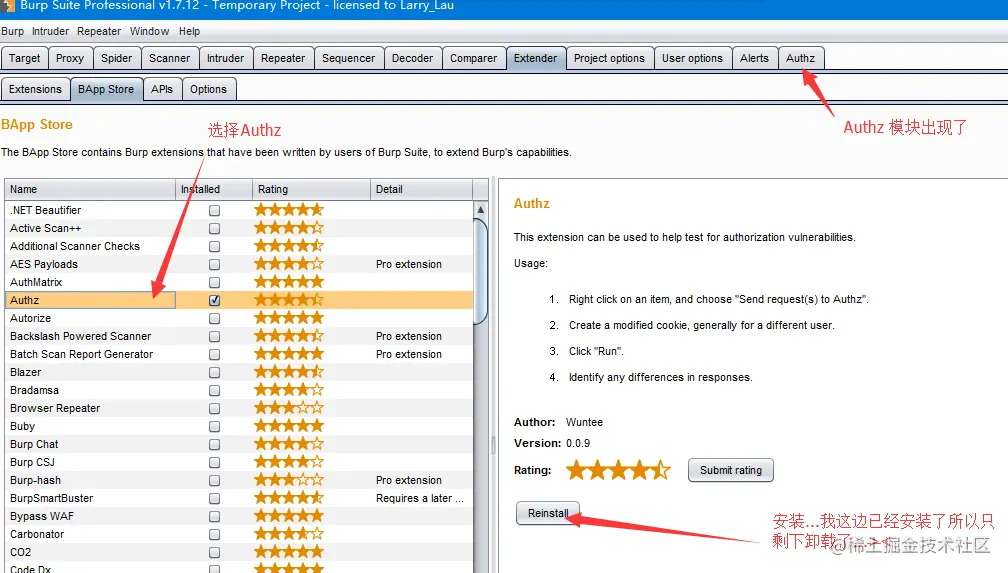
Task: Toggle installed checkbox for Bypass WAF
Action: (214, 516)
